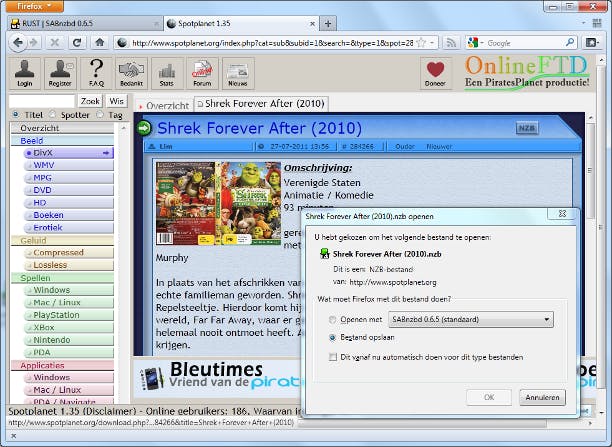Select the DivX category
Viewport: 612px width, 447px height.
tap(69, 153)
